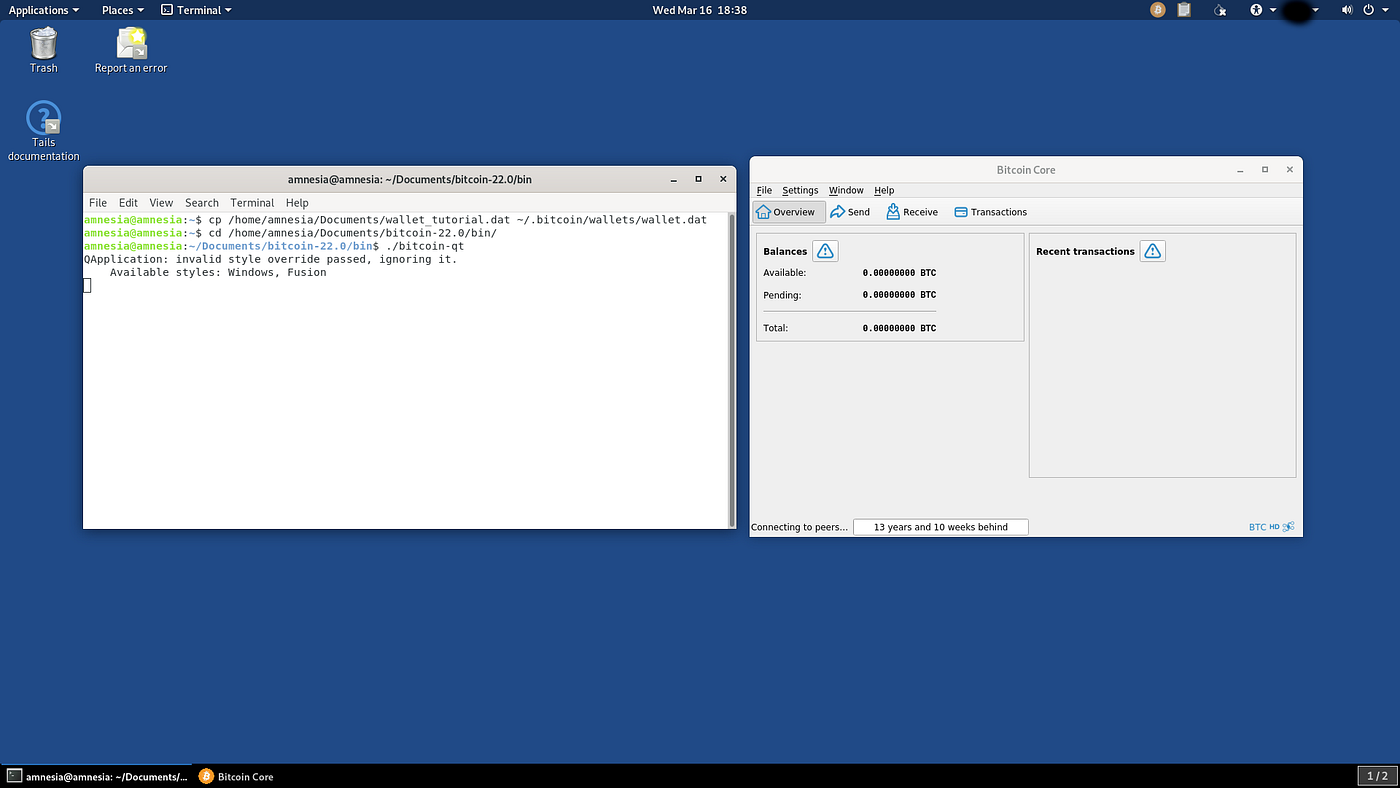
Task: Open the Trash desktop icon
Action: 44,49
